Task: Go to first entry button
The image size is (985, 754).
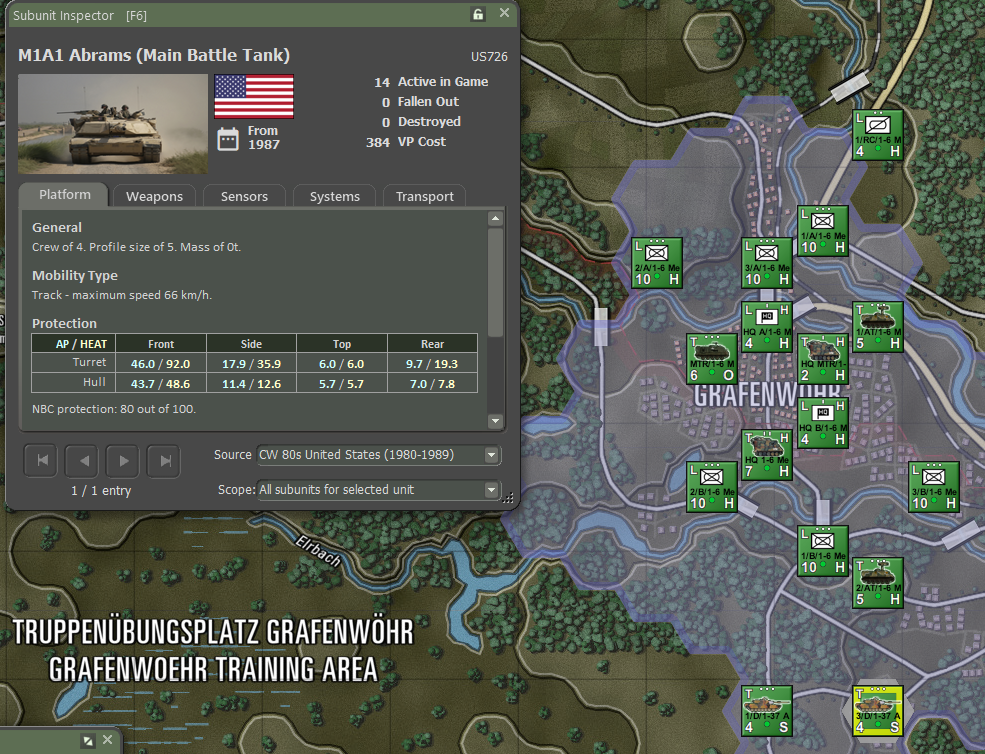Action: [41, 461]
